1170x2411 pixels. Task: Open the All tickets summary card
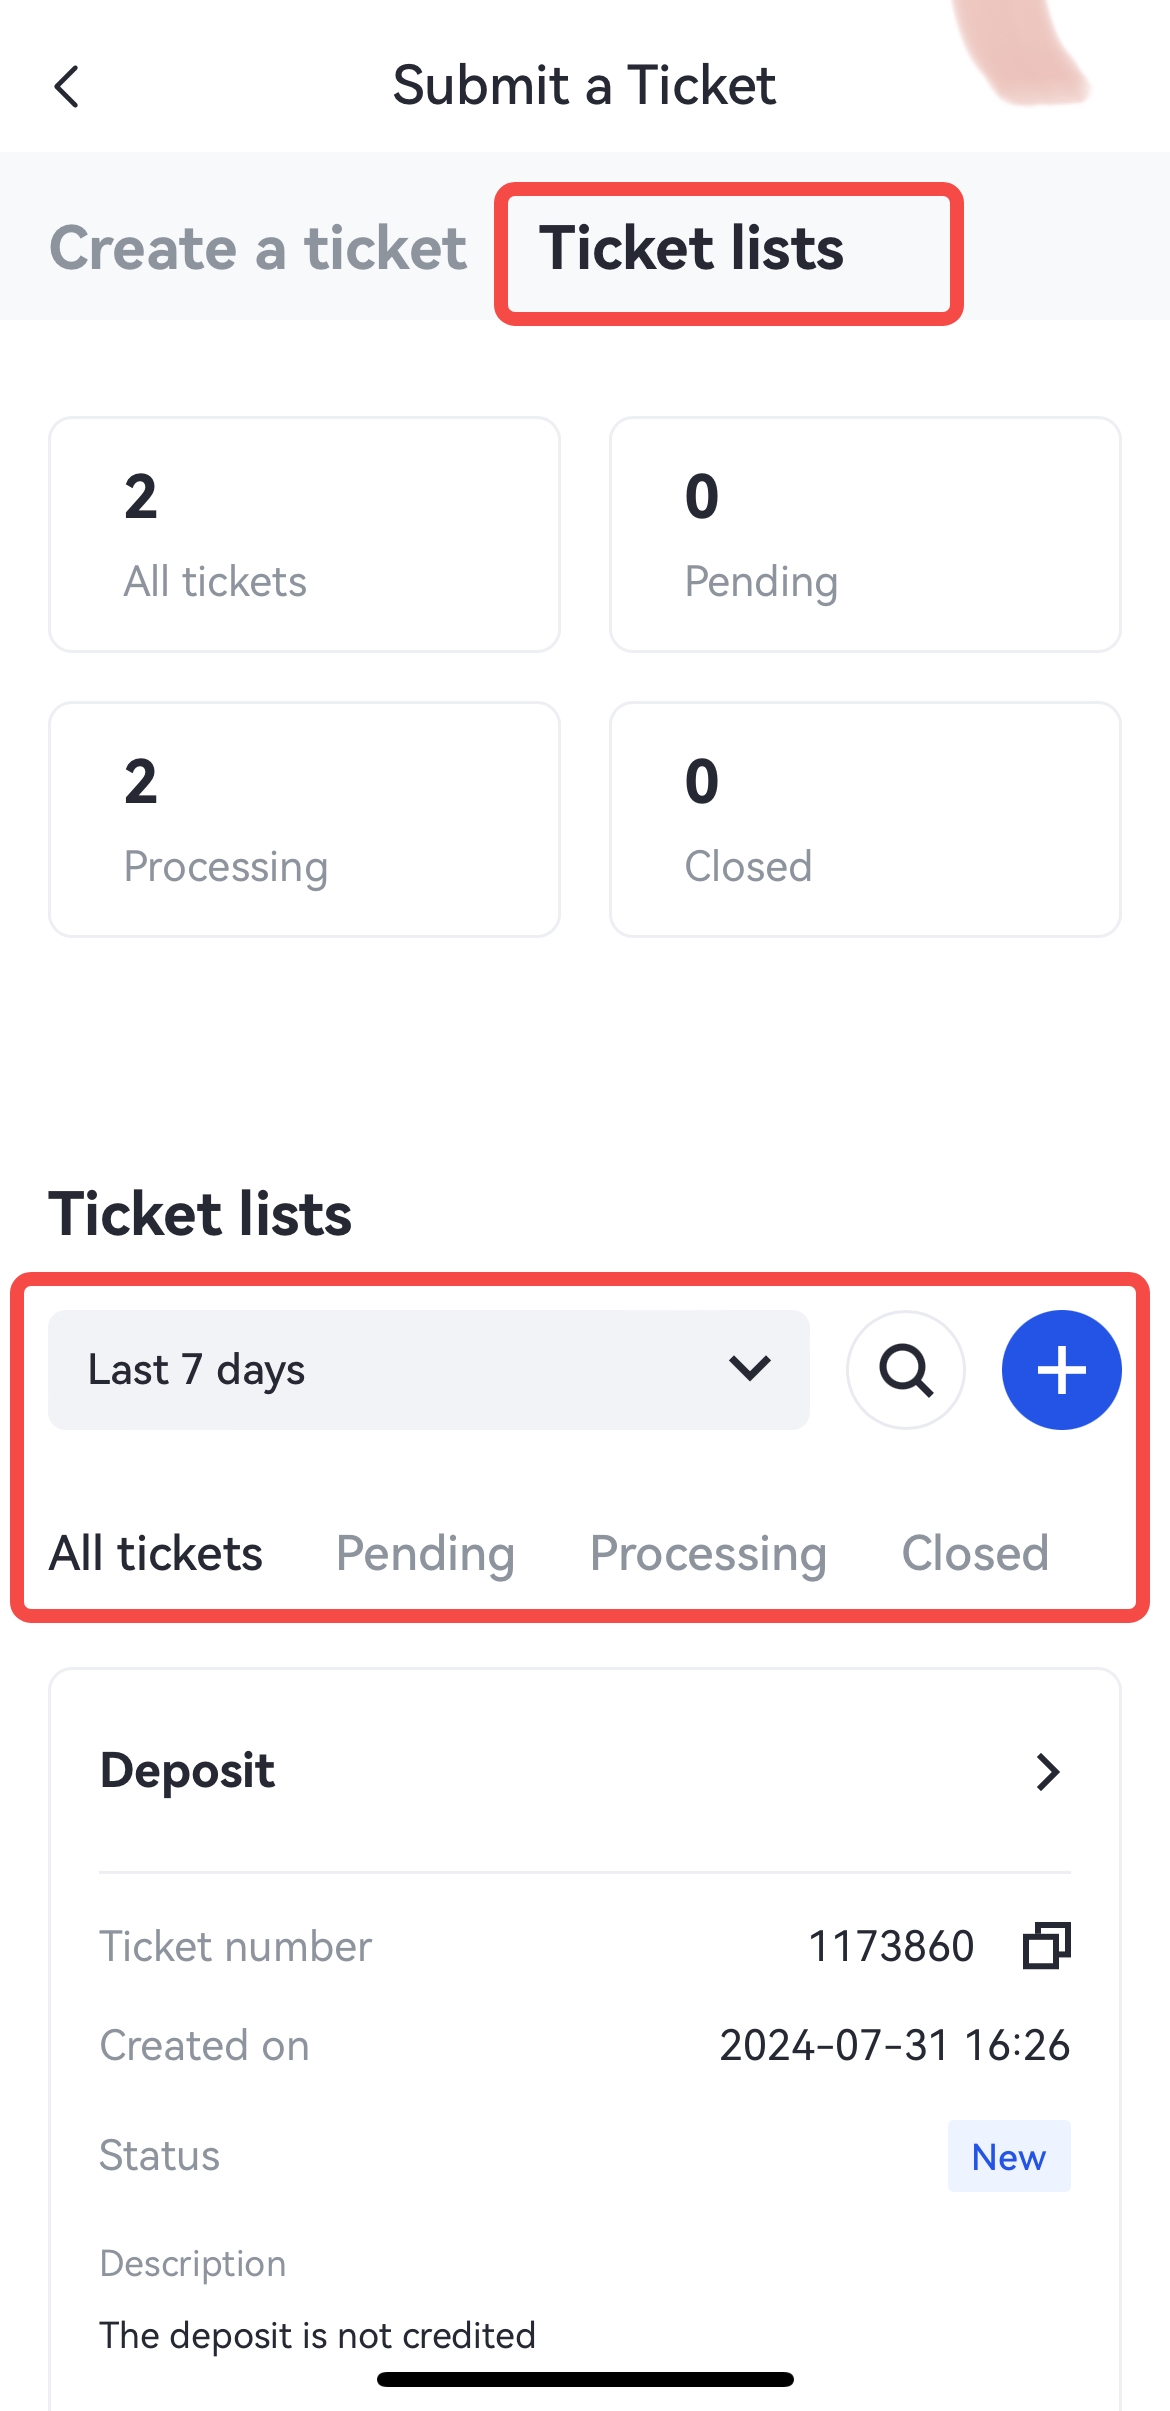[304, 535]
